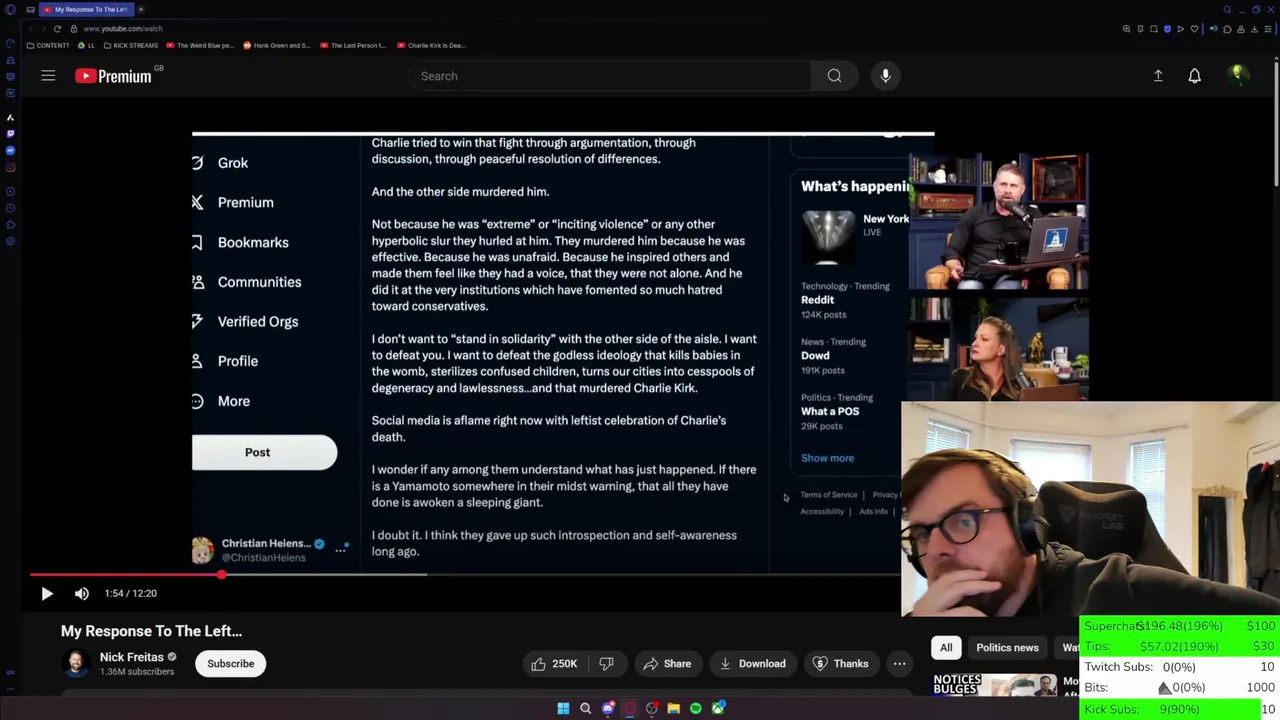Play the video with the play button

(47, 593)
